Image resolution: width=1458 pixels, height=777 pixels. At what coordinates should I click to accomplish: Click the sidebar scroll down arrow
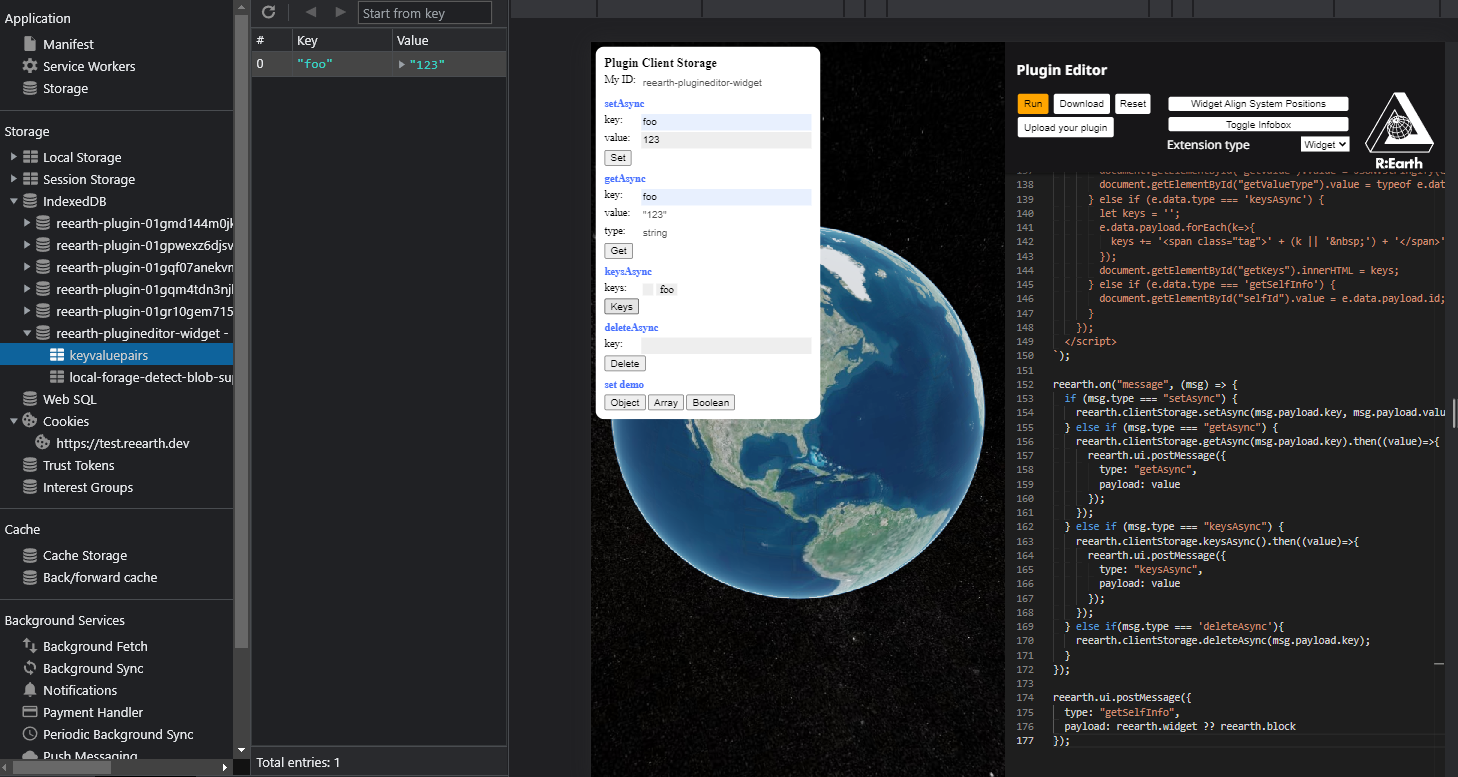point(241,750)
